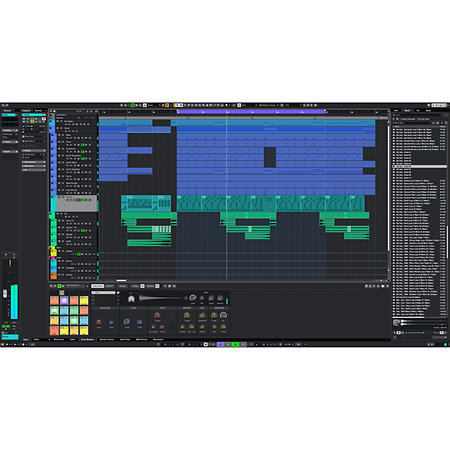450x450 pixels.
Task: Open the Sampler Control tab in the lower zone
Action: (x=107, y=339)
